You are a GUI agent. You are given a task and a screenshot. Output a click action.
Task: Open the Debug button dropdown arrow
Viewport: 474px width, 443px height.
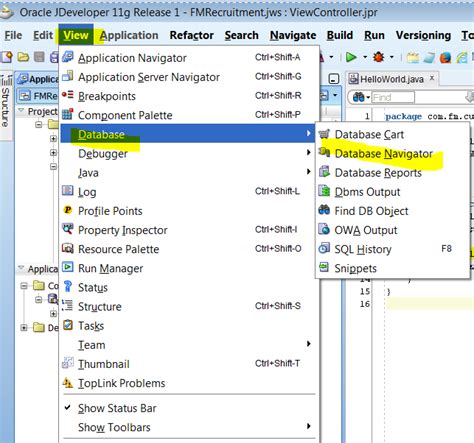(x=392, y=57)
